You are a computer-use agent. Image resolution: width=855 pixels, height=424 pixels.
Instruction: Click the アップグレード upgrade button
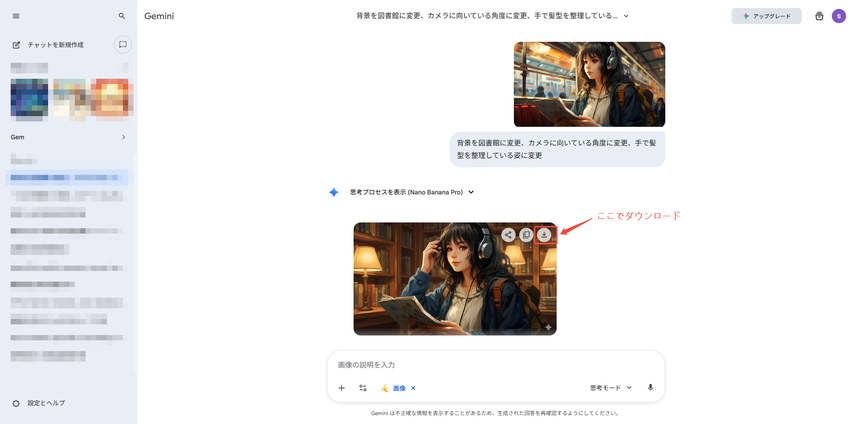(766, 16)
